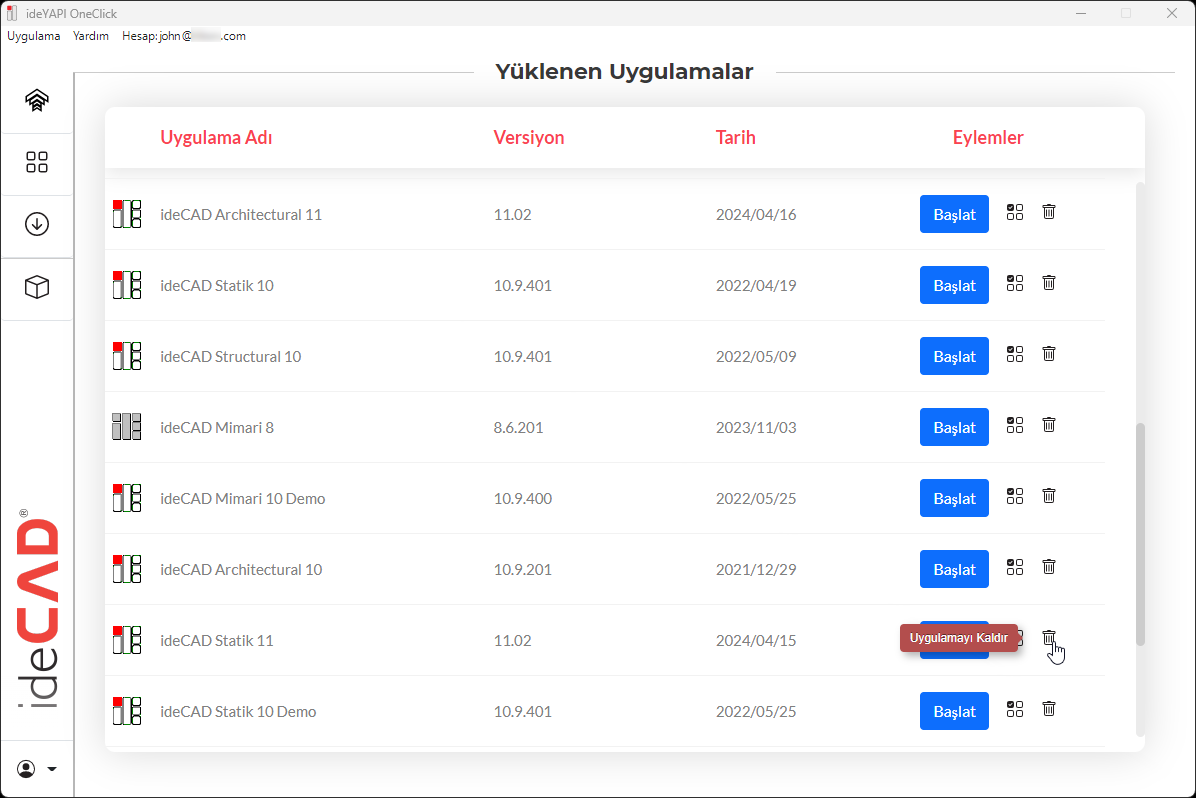The height and width of the screenshot is (798, 1196).
Task: Click the ideCAD Architectural 11 app logo
Action: pyautogui.click(x=127, y=214)
